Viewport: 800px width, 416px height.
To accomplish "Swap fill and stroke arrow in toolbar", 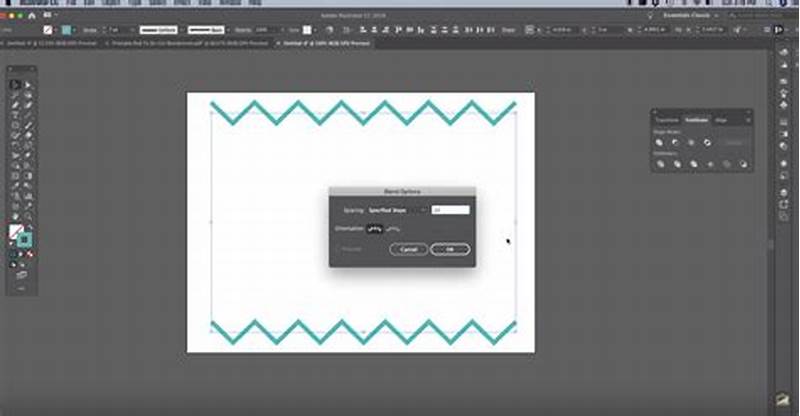I will [30, 227].
